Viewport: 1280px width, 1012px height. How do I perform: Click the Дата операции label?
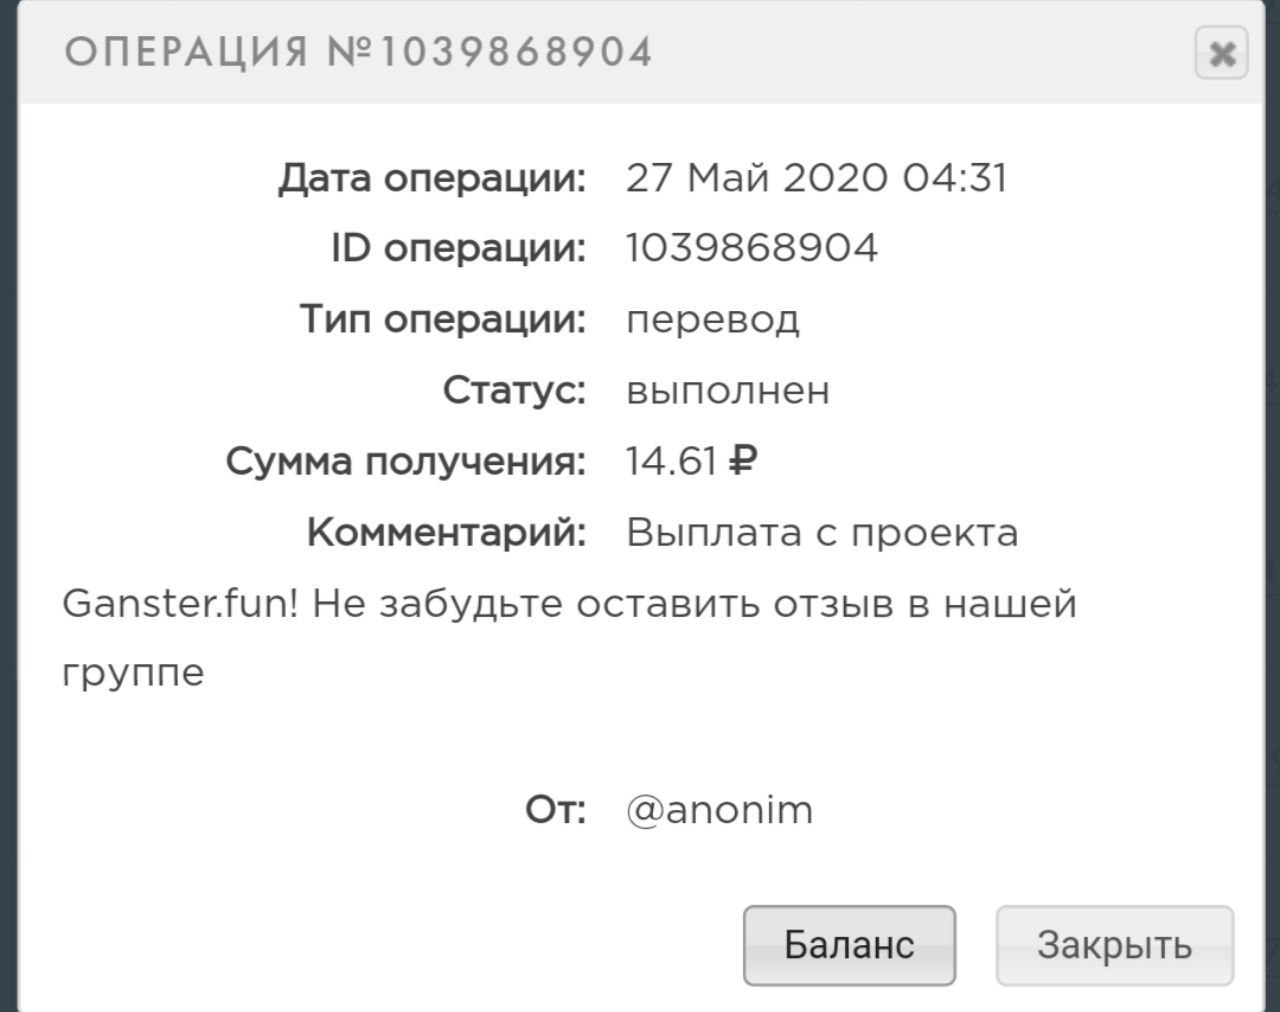click(x=432, y=178)
